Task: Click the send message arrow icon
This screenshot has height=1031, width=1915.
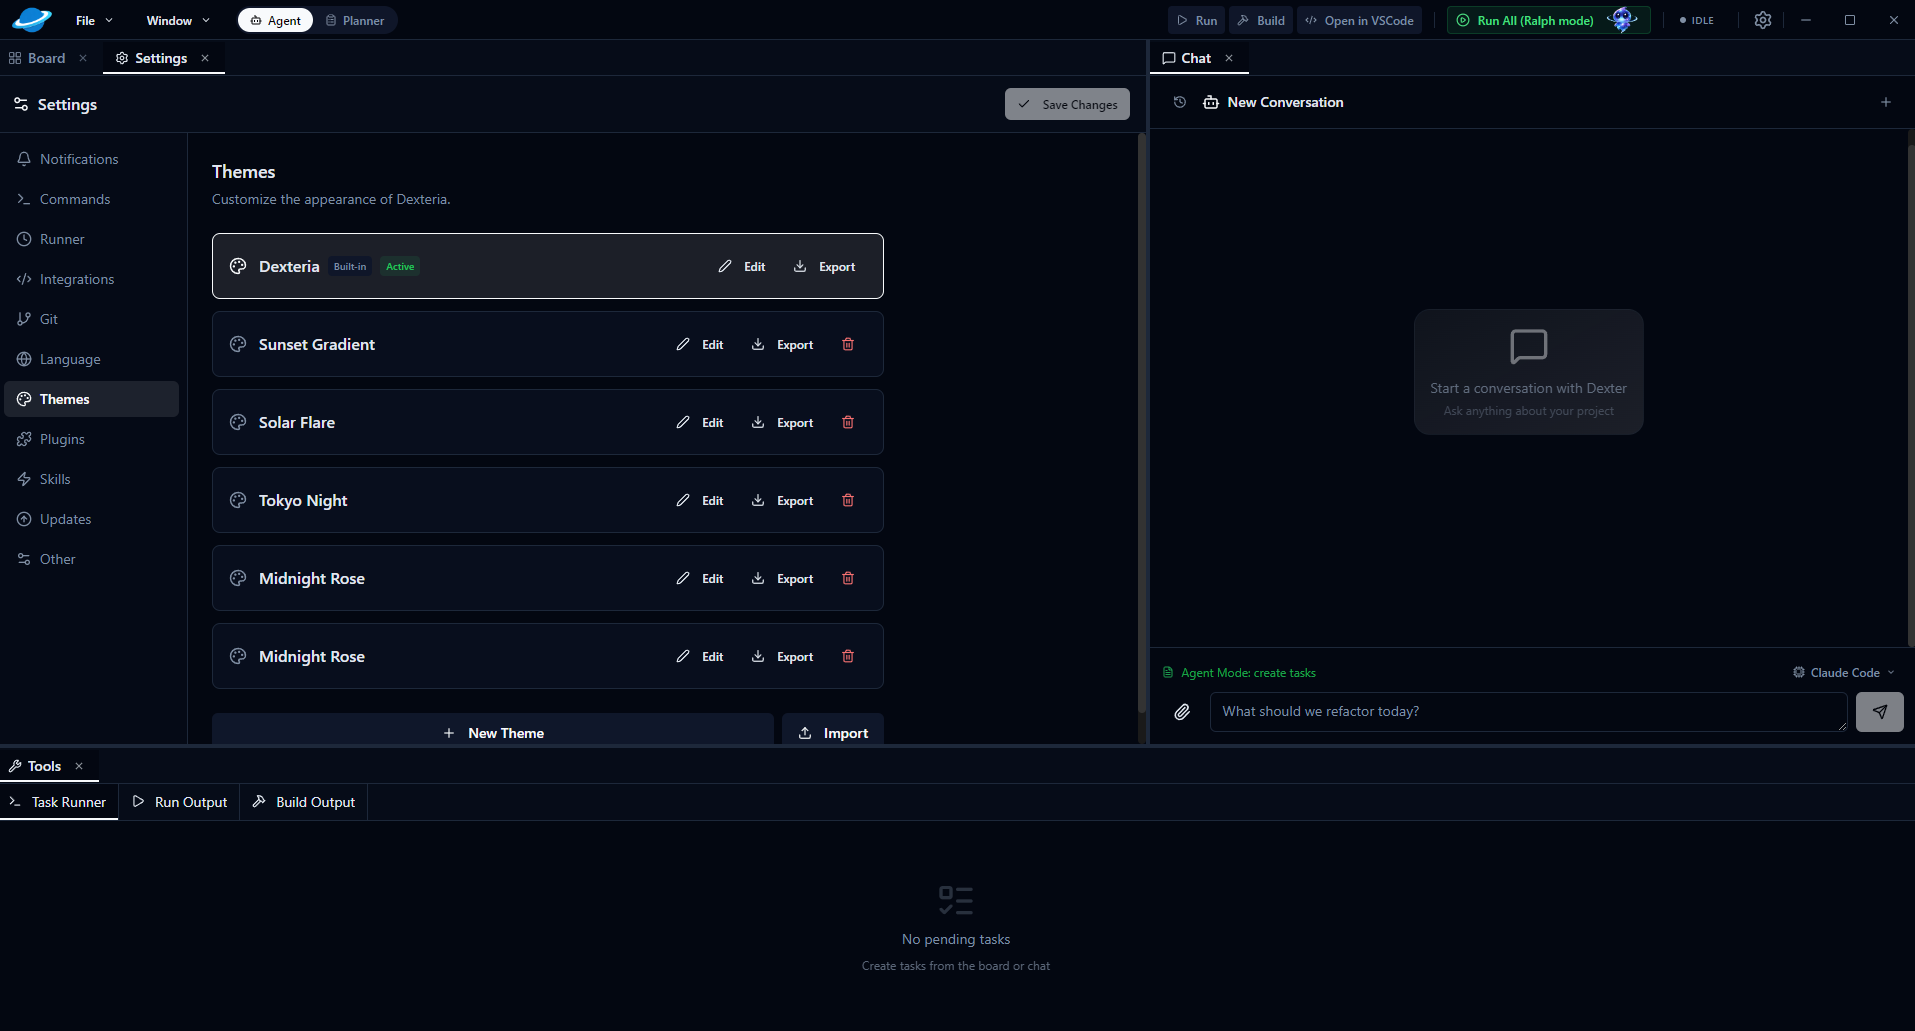Action: click(x=1880, y=711)
